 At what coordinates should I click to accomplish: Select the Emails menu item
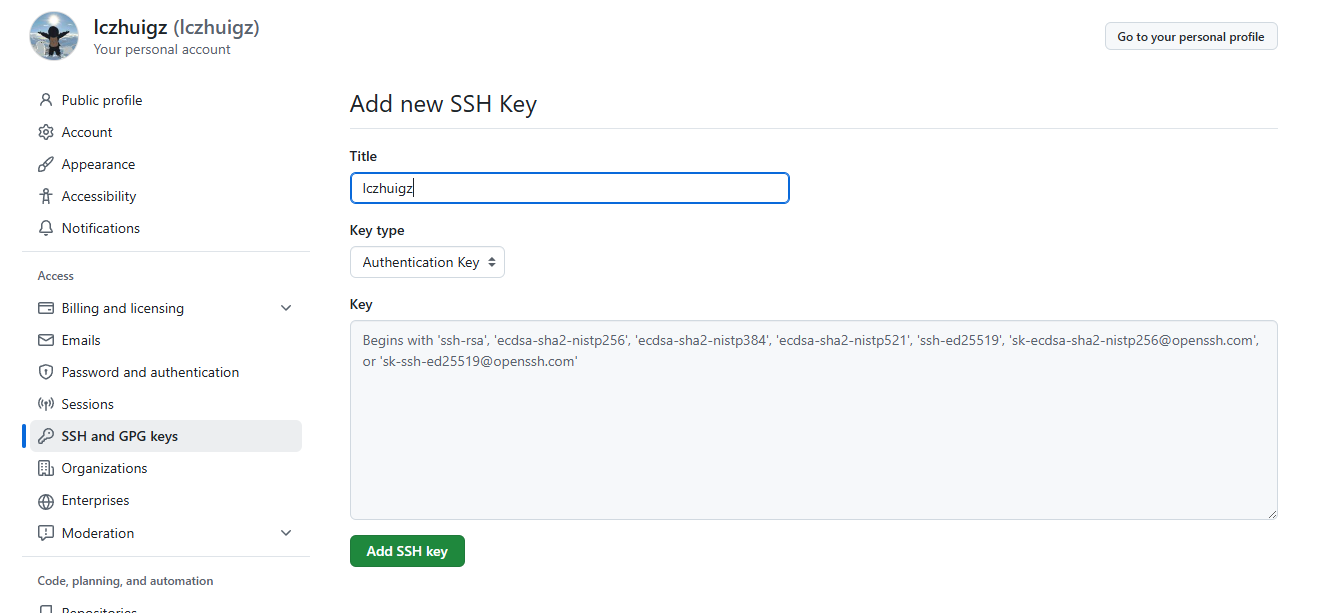[81, 340]
